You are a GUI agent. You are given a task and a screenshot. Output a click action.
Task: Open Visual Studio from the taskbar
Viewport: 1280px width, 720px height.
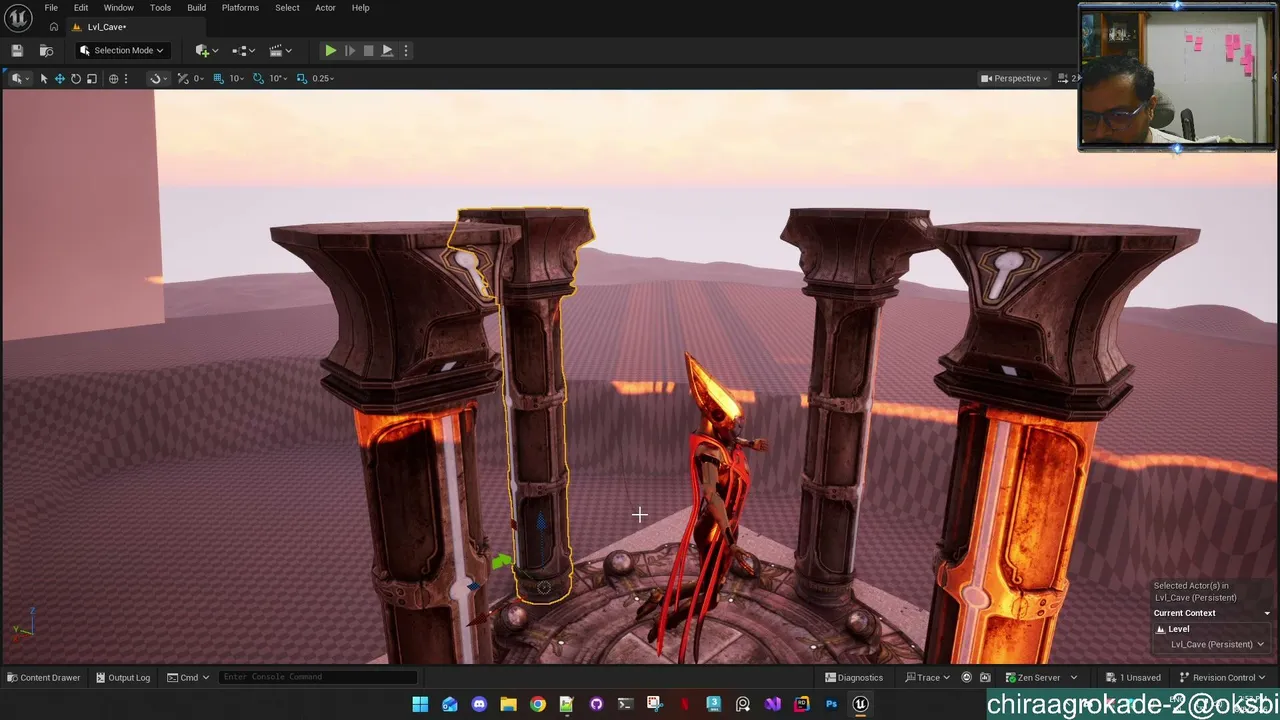click(772, 704)
